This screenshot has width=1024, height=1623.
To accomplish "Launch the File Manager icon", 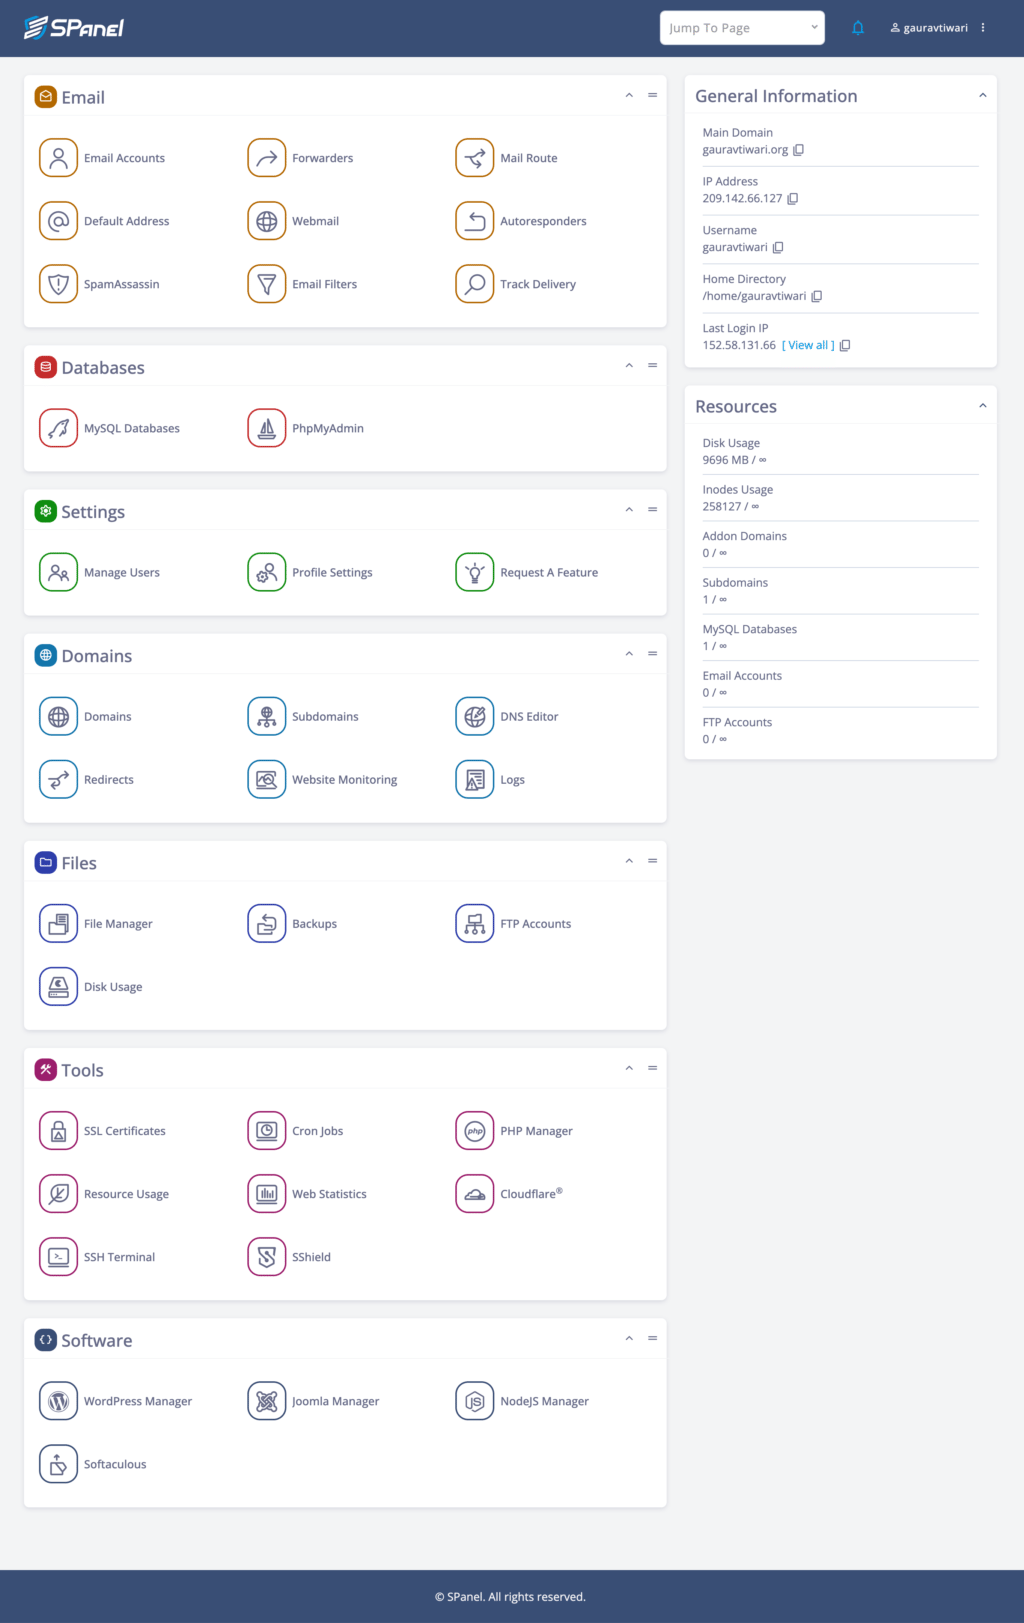I will click(58, 924).
